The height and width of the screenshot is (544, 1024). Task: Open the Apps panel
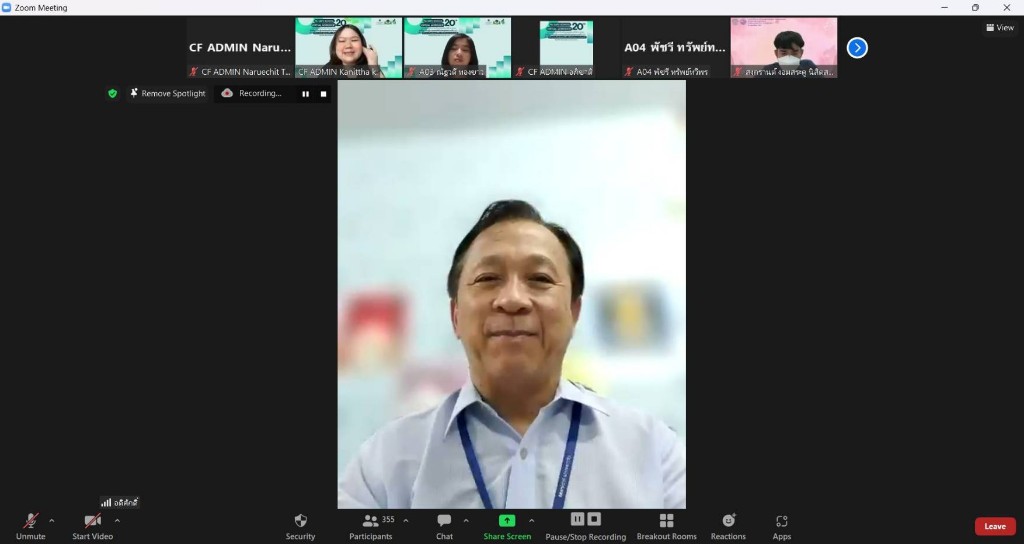(781, 521)
